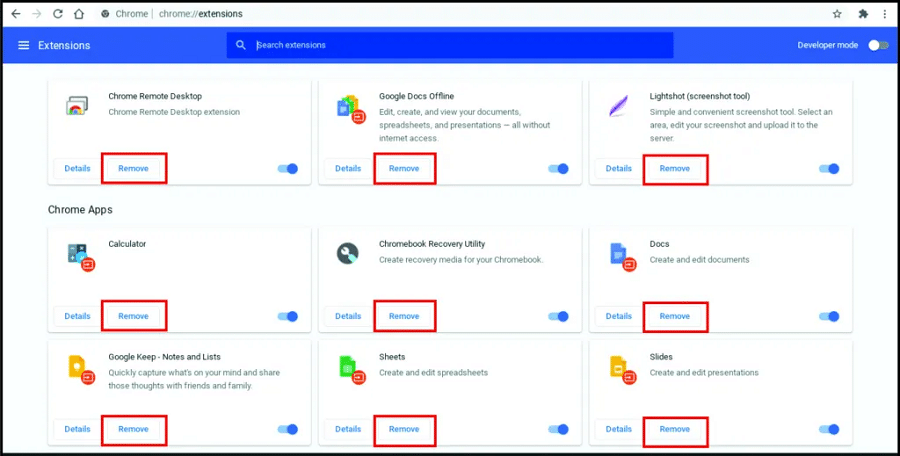
Task: View Details of Lightshot extension
Action: tap(619, 169)
